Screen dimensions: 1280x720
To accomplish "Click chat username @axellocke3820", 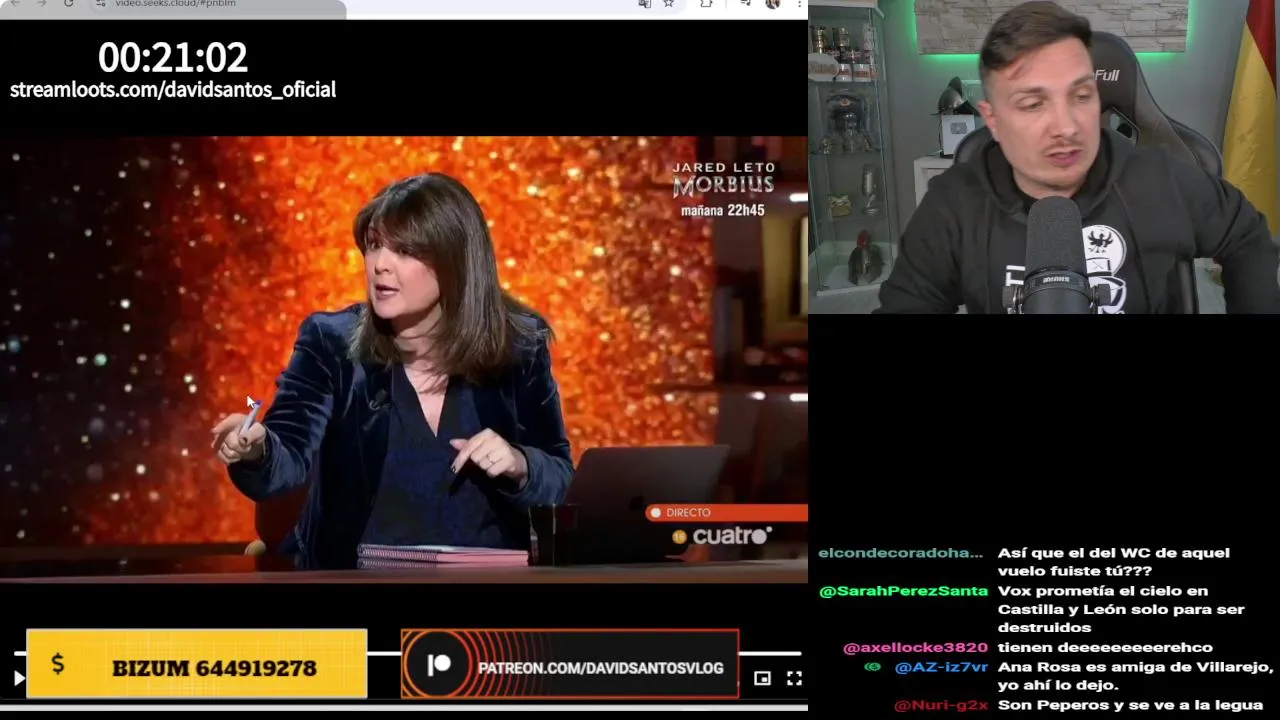I will click(915, 647).
